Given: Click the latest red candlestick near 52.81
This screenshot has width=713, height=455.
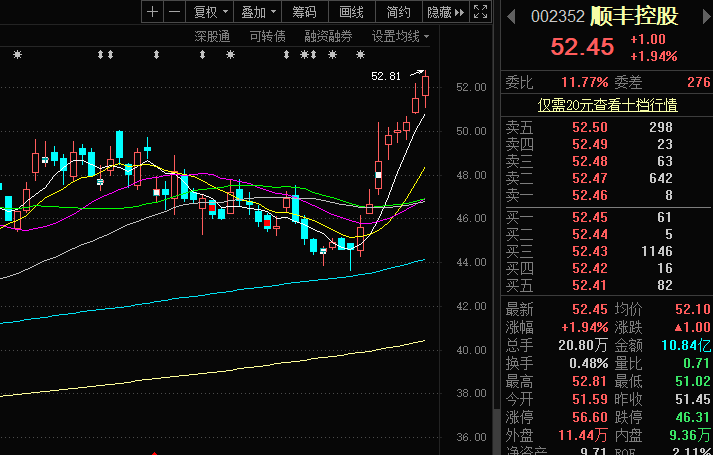Looking at the screenshot, I should point(426,86).
